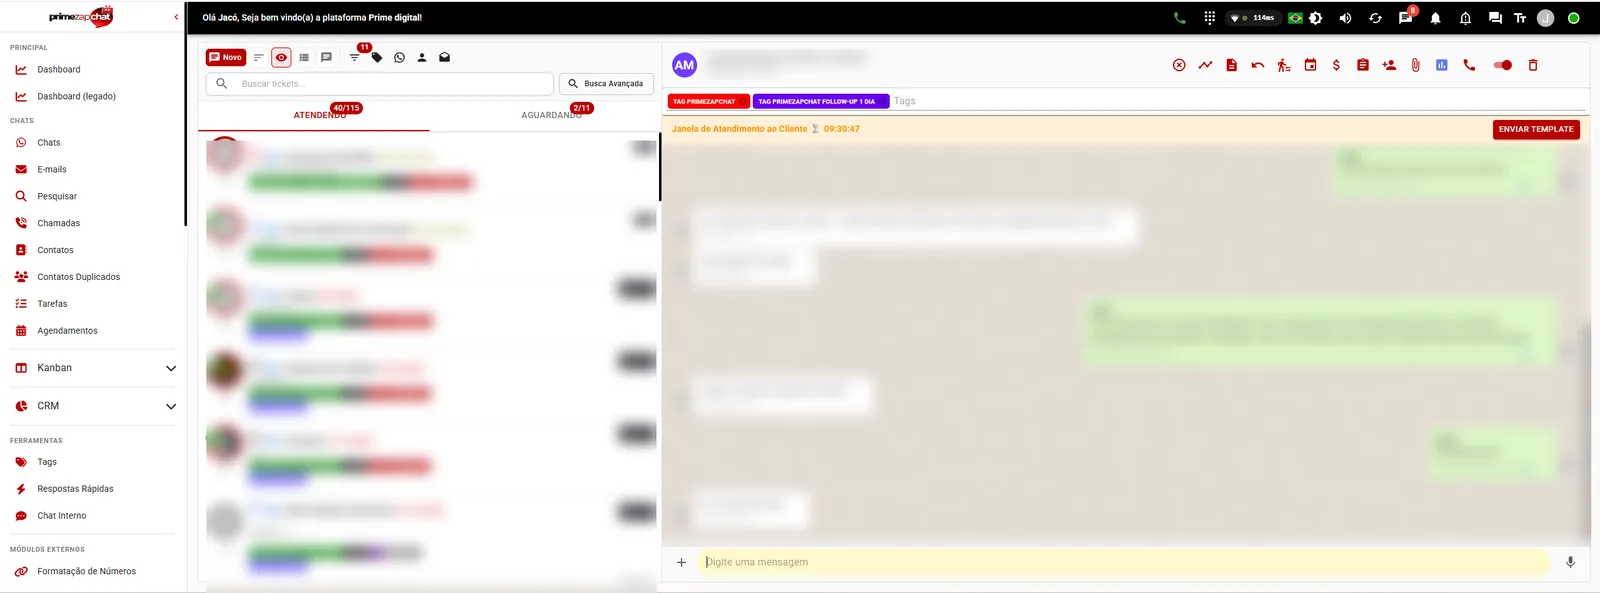Transfer ticket using the walking person icon
This screenshot has height=593, width=1600.
click(1284, 65)
